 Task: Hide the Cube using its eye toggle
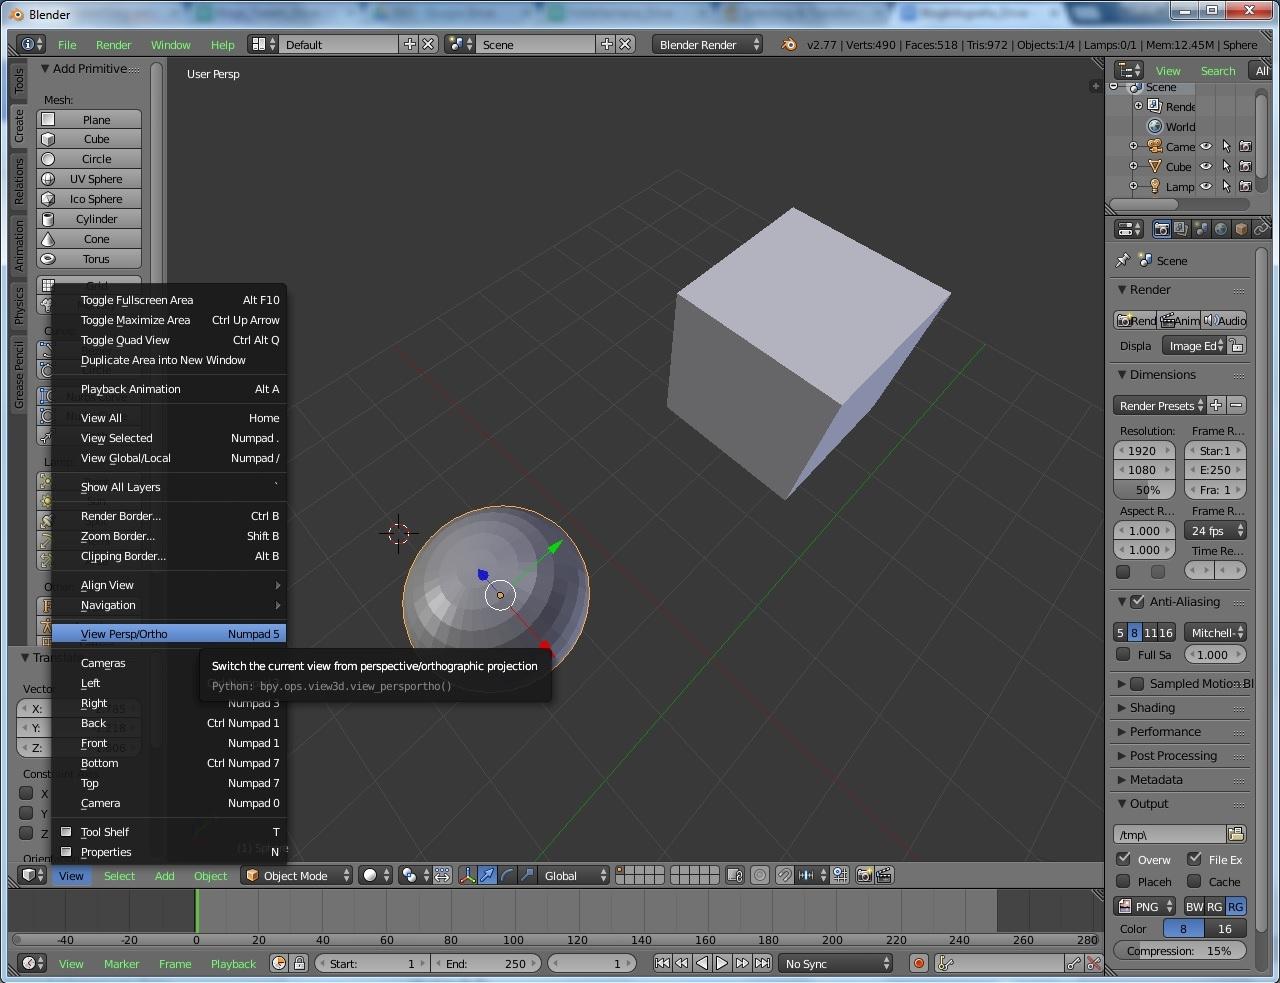[x=1206, y=167]
